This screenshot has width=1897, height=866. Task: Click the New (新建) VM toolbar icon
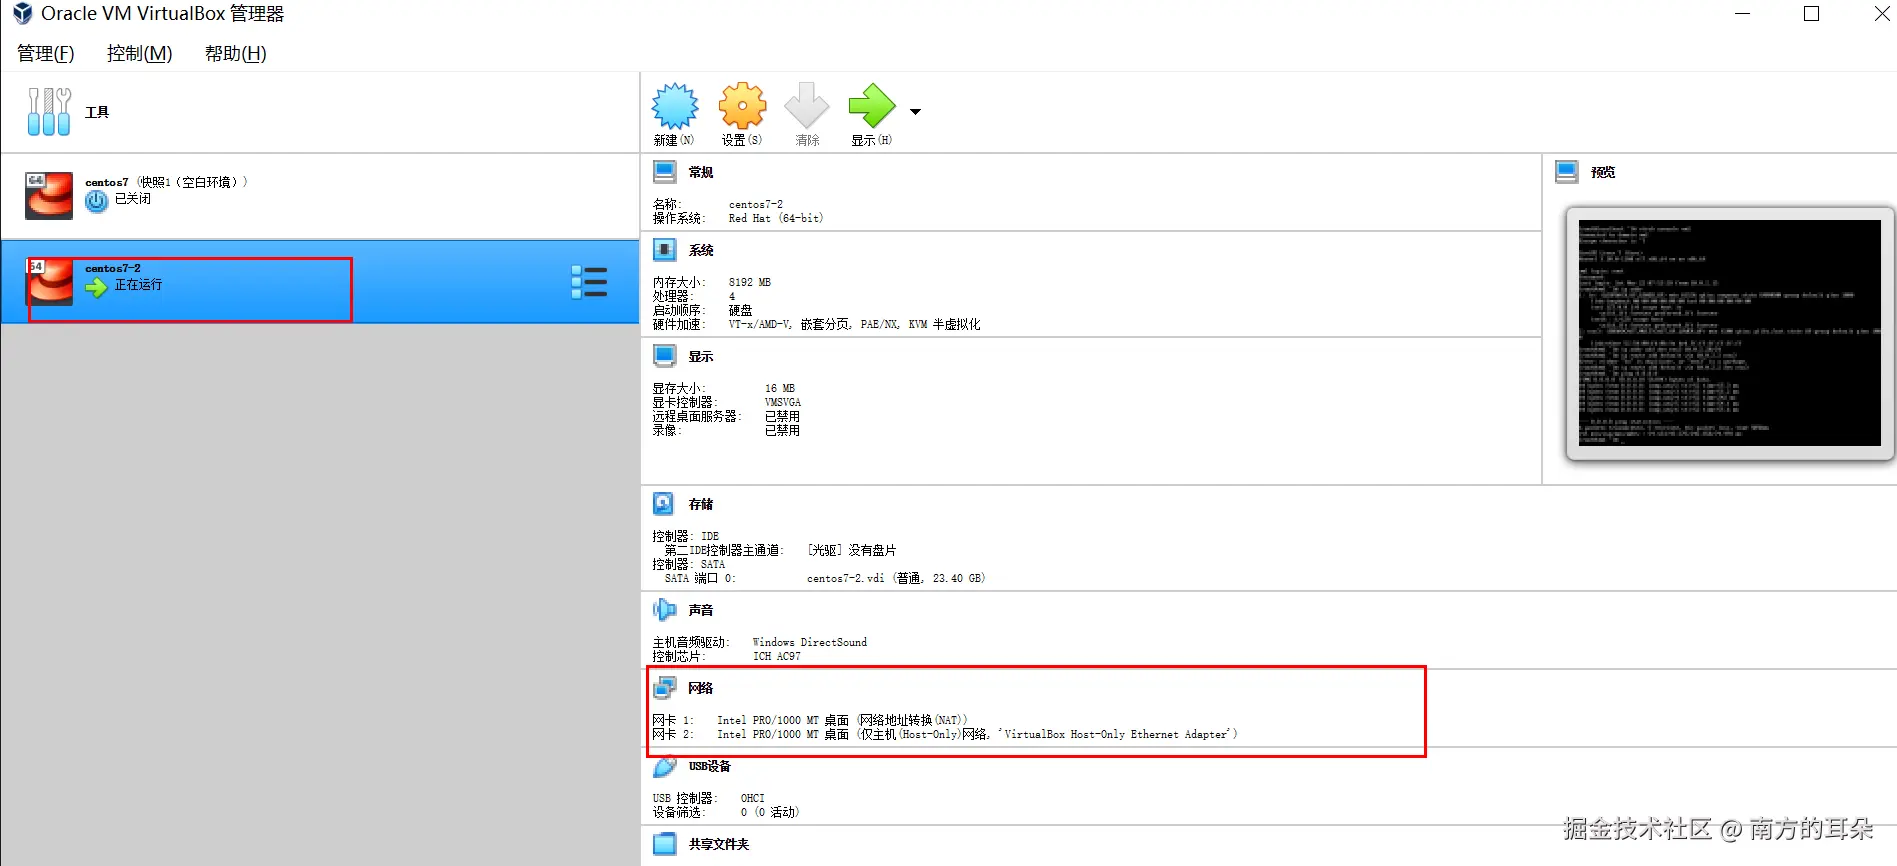pyautogui.click(x=675, y=106)
